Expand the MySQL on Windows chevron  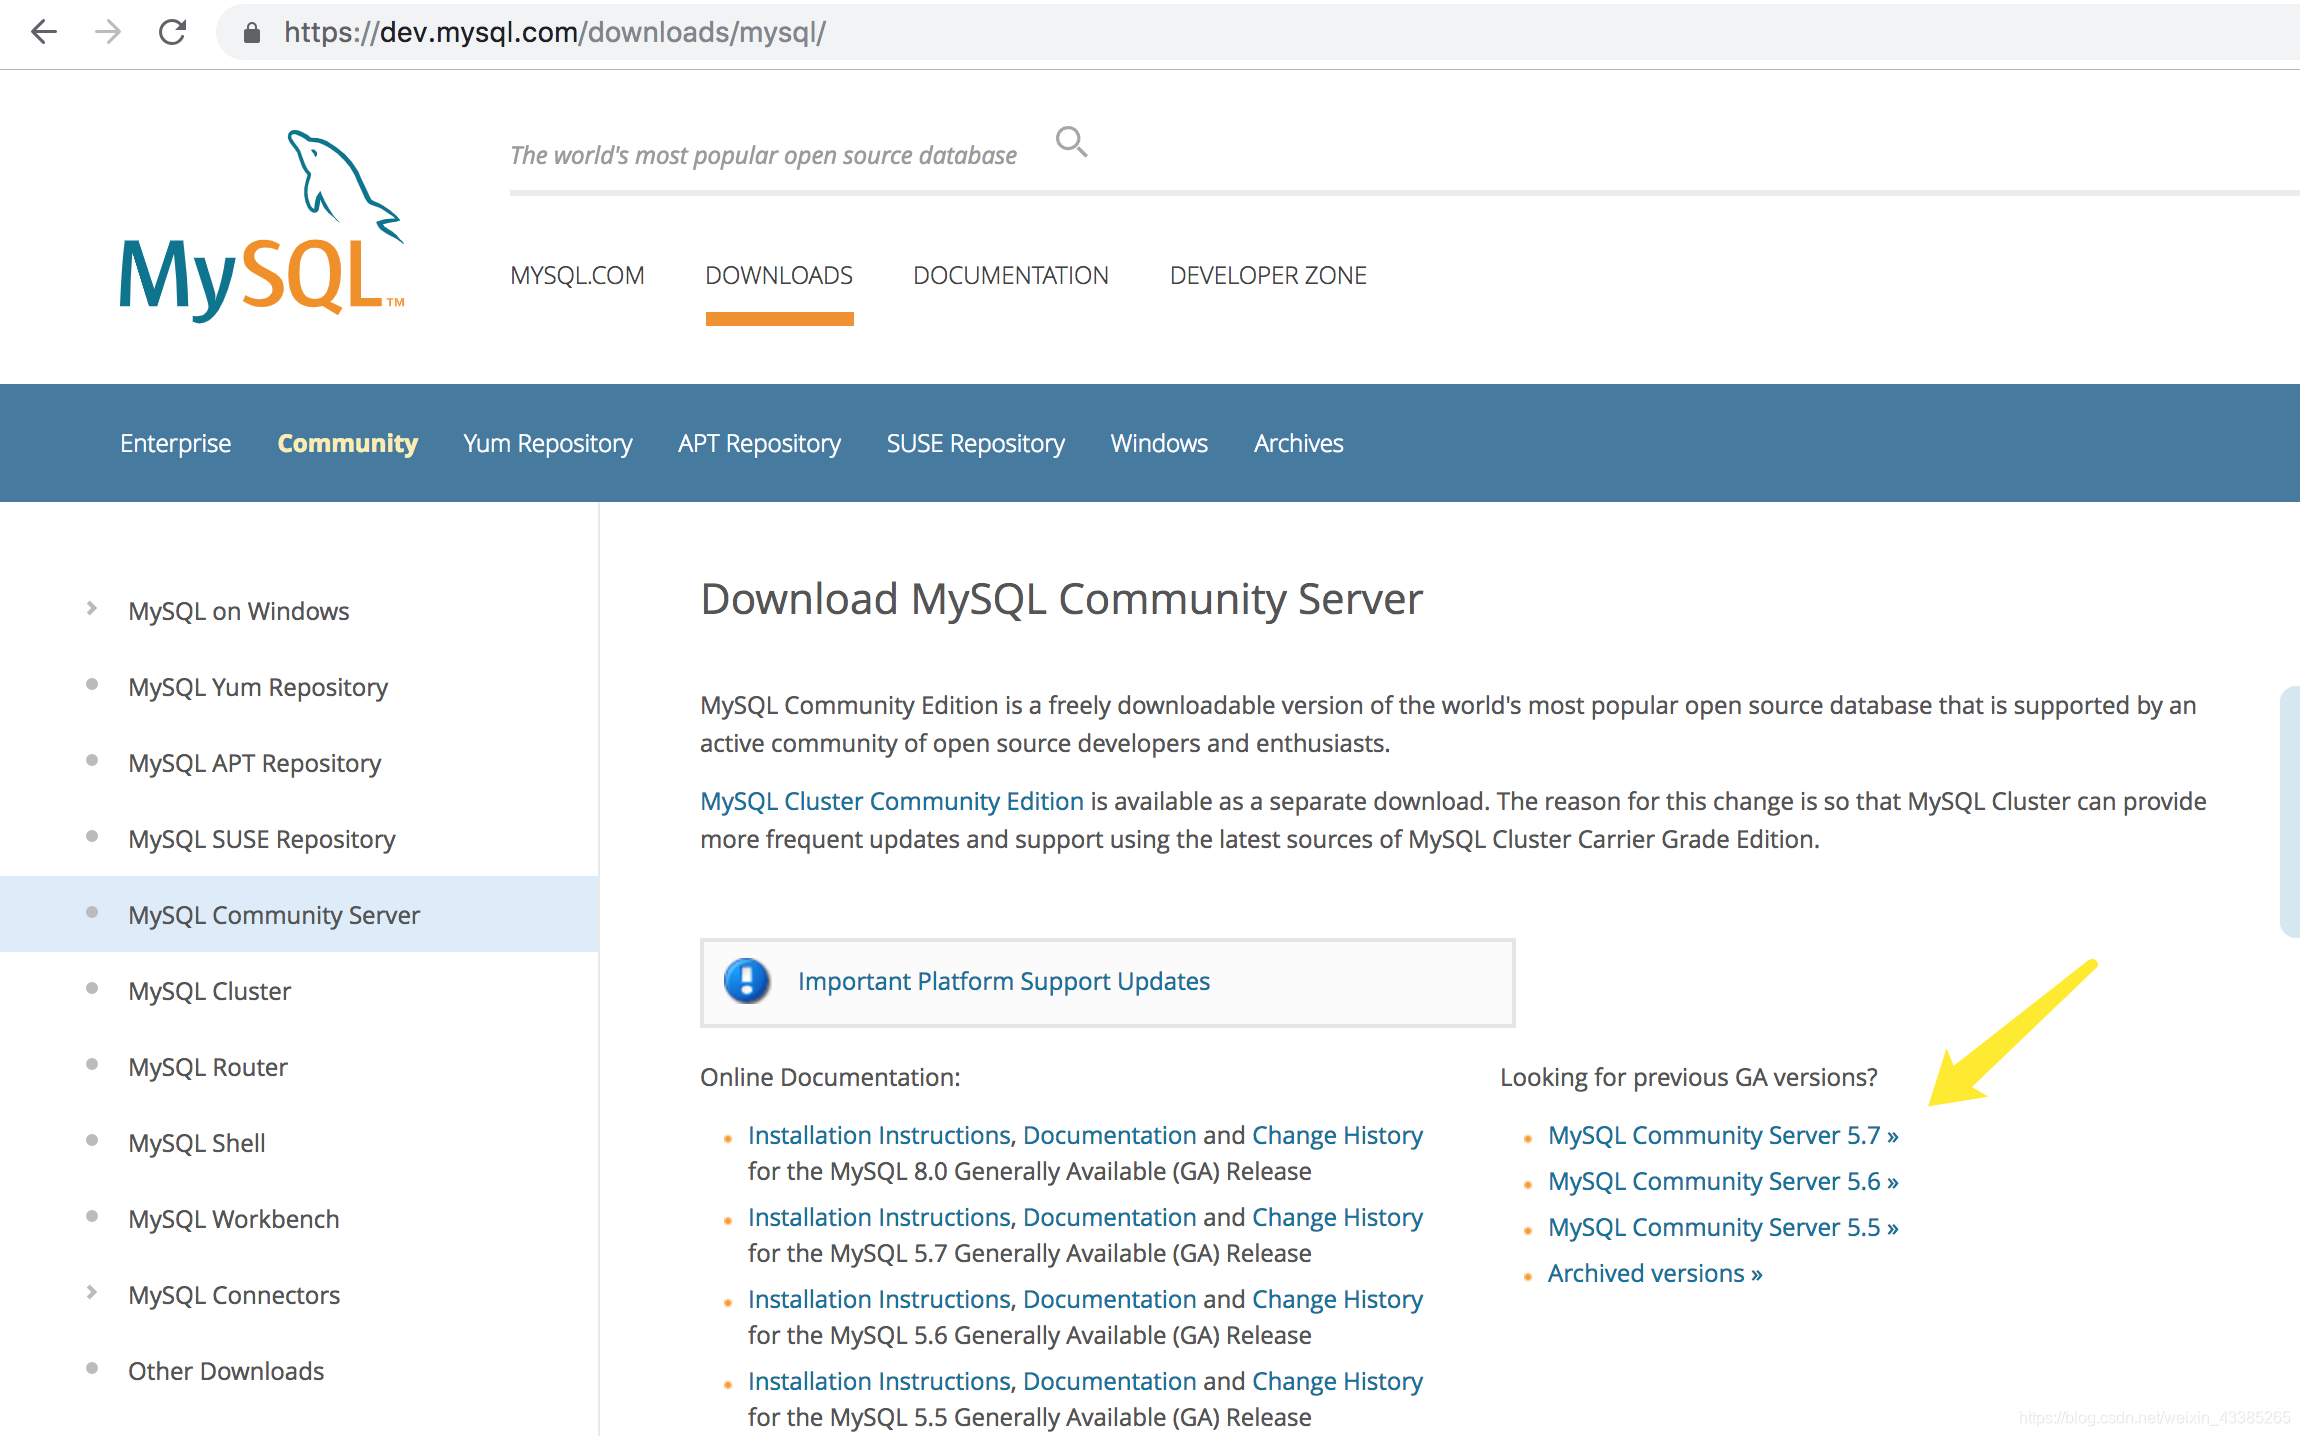click(x=92, y=608)
